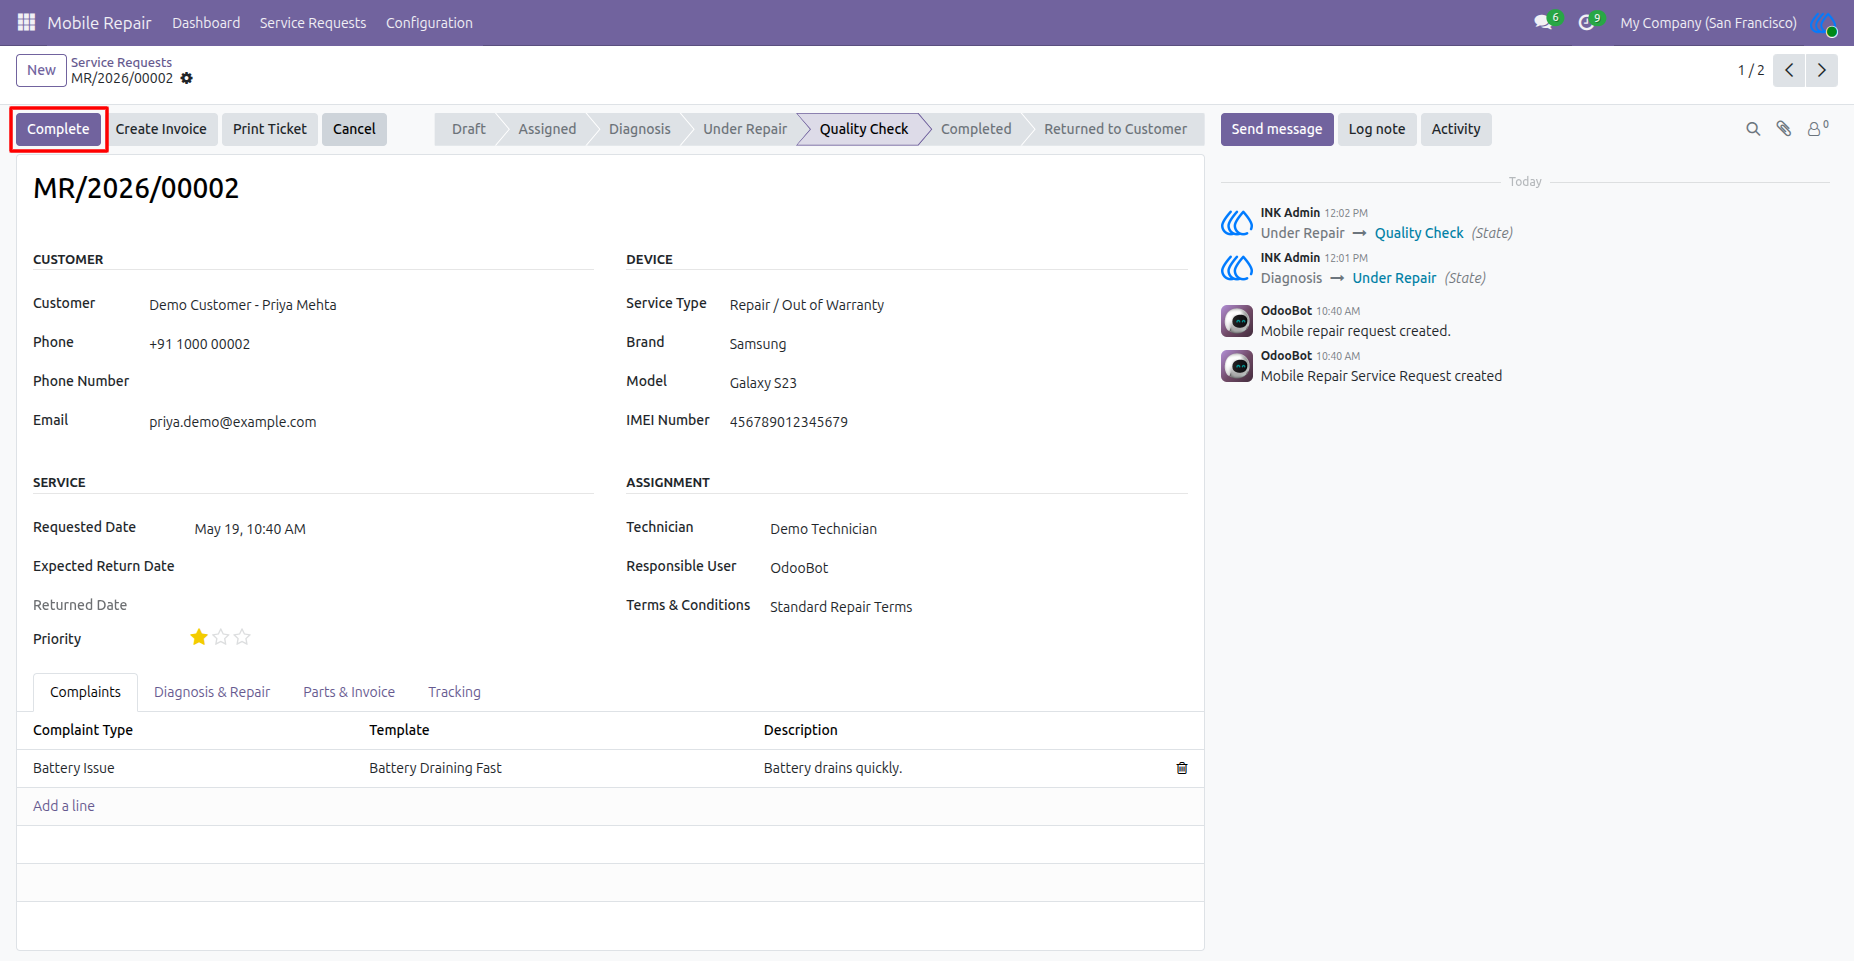This screenshot has width=1854, height=961.
Task: Open Configuration menu
Action: pos(429,23)
